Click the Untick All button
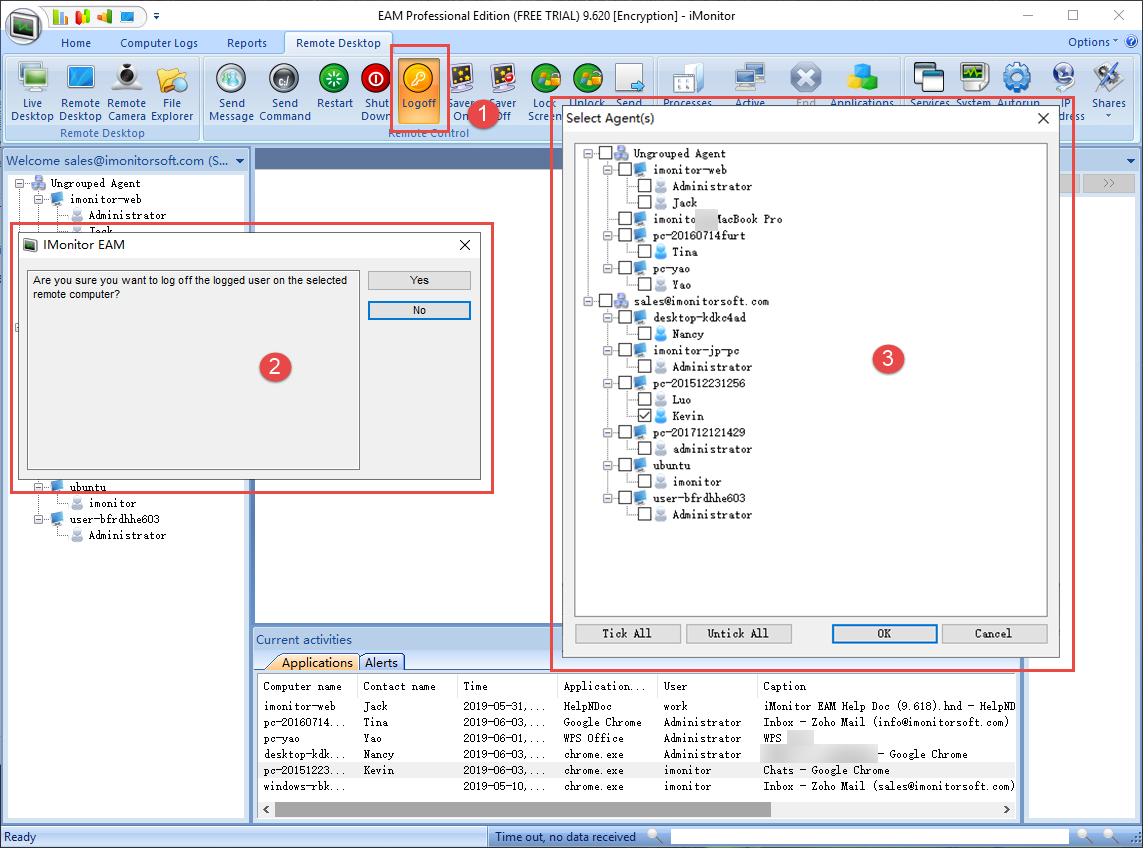 (738, 634)
